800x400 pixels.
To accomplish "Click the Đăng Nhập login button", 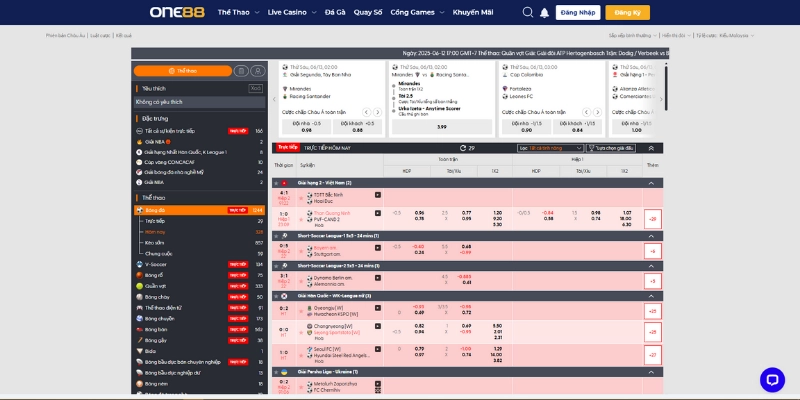I will [578, 13].
